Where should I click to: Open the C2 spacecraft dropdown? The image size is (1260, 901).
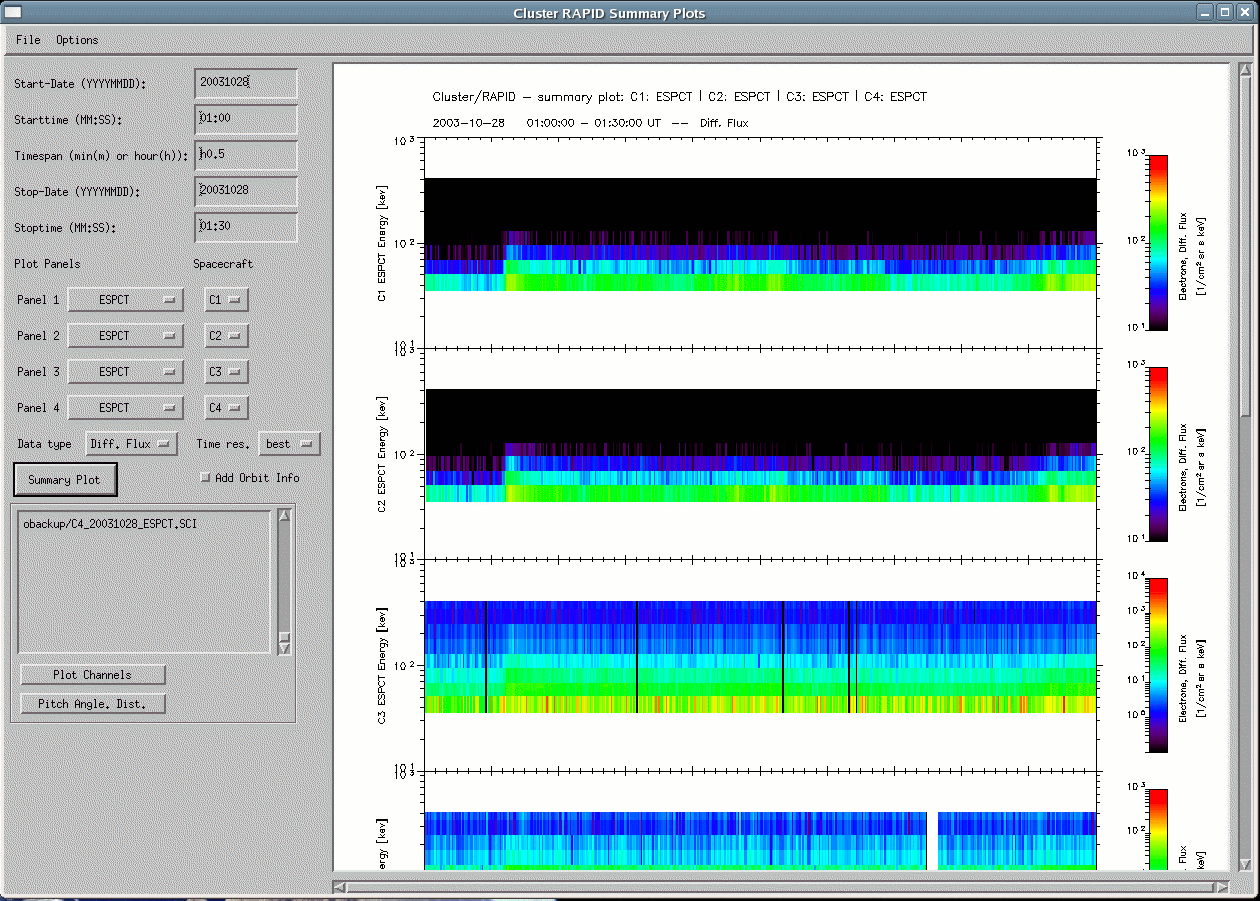click(226, 336)
